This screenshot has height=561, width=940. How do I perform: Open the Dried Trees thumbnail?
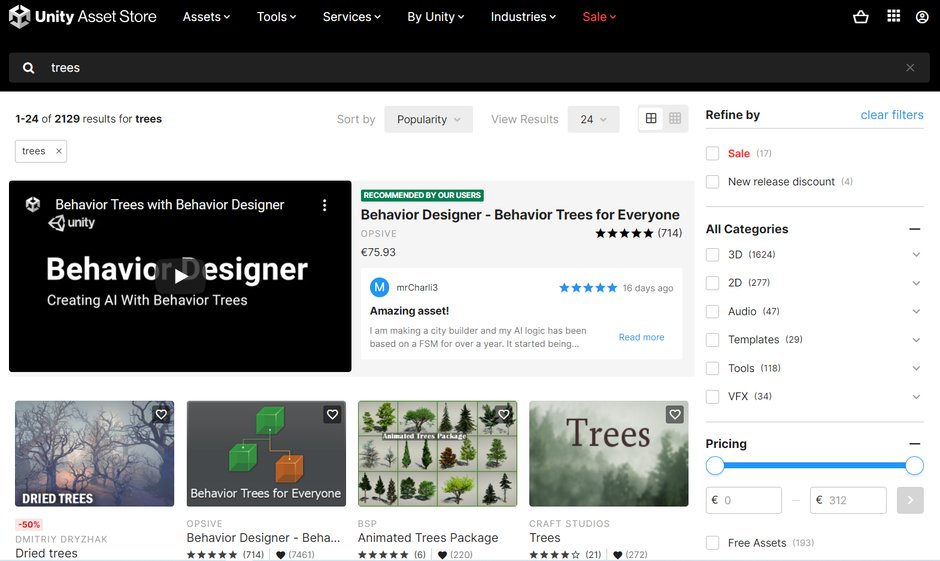click(95, 454)
